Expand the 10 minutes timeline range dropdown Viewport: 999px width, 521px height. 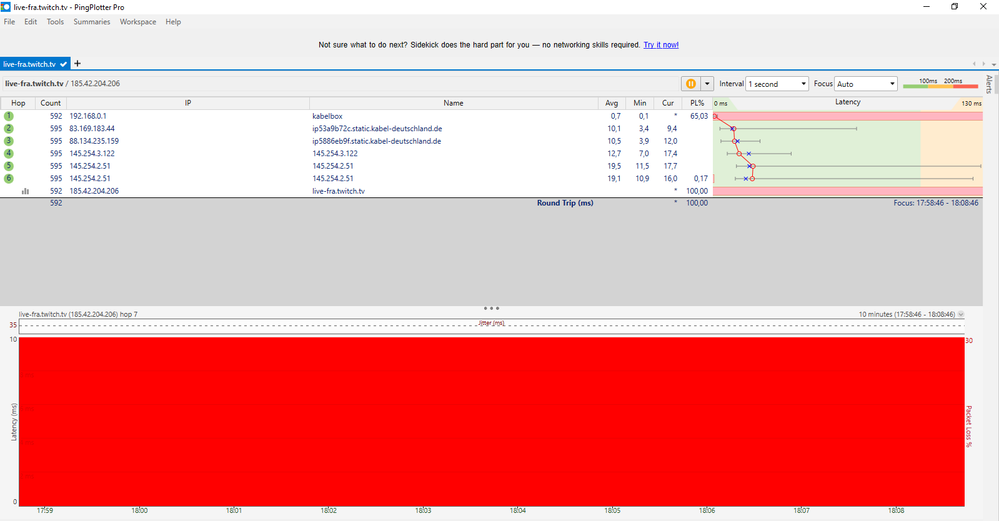point(961,314)
